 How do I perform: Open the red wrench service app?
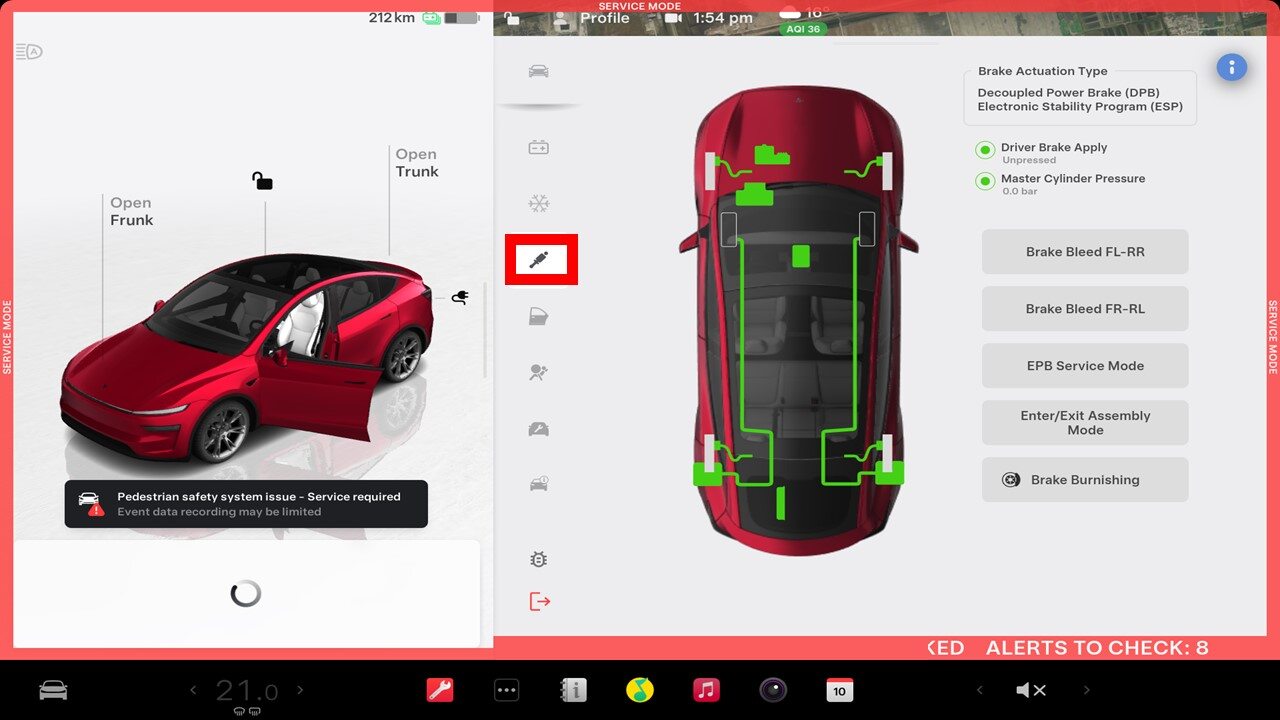440,690
